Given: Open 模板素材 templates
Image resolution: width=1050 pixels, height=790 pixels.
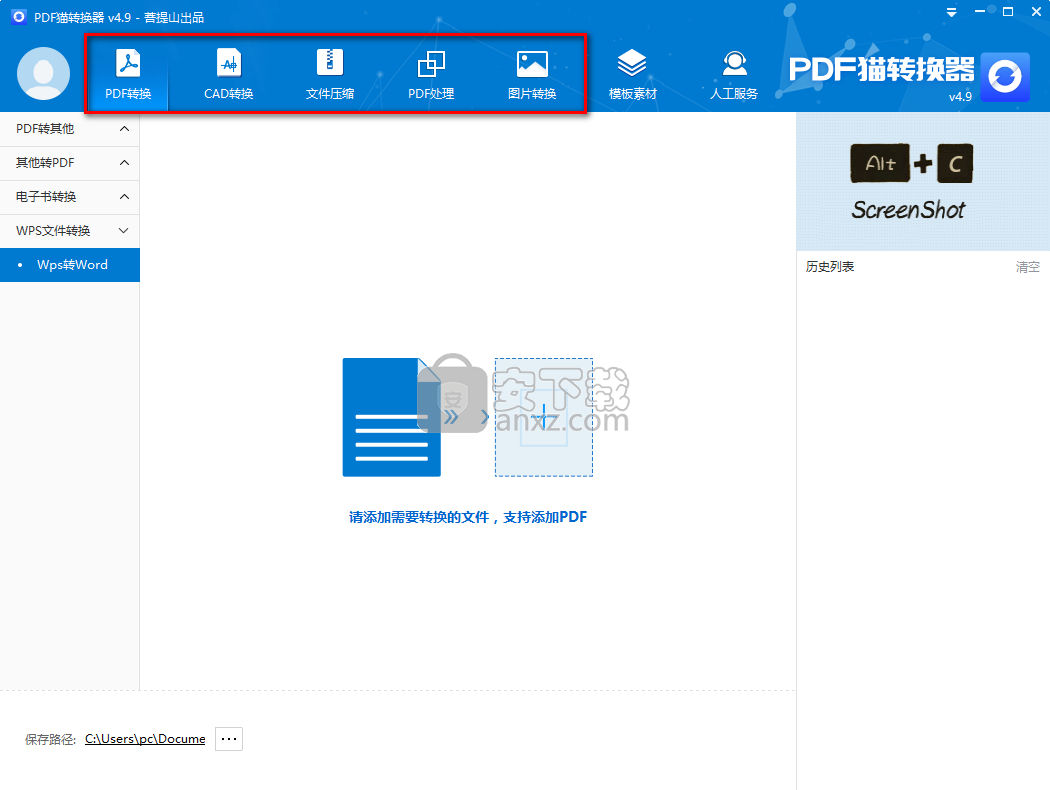Looking at the screenshot, I should [632, 74].
